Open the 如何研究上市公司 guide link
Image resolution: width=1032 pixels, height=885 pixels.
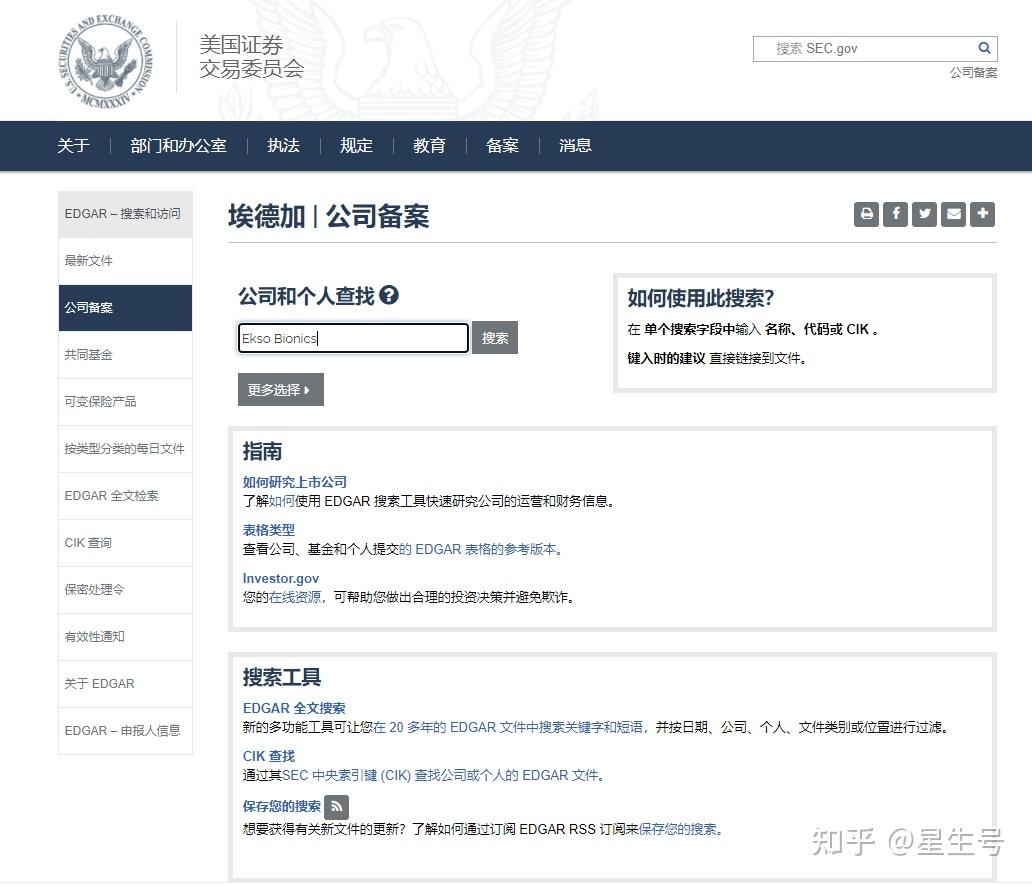(294, 481)
